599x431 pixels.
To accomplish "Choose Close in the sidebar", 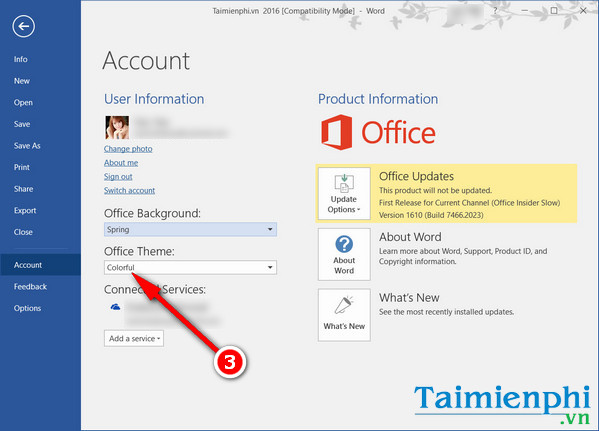I will coord(23,232).
